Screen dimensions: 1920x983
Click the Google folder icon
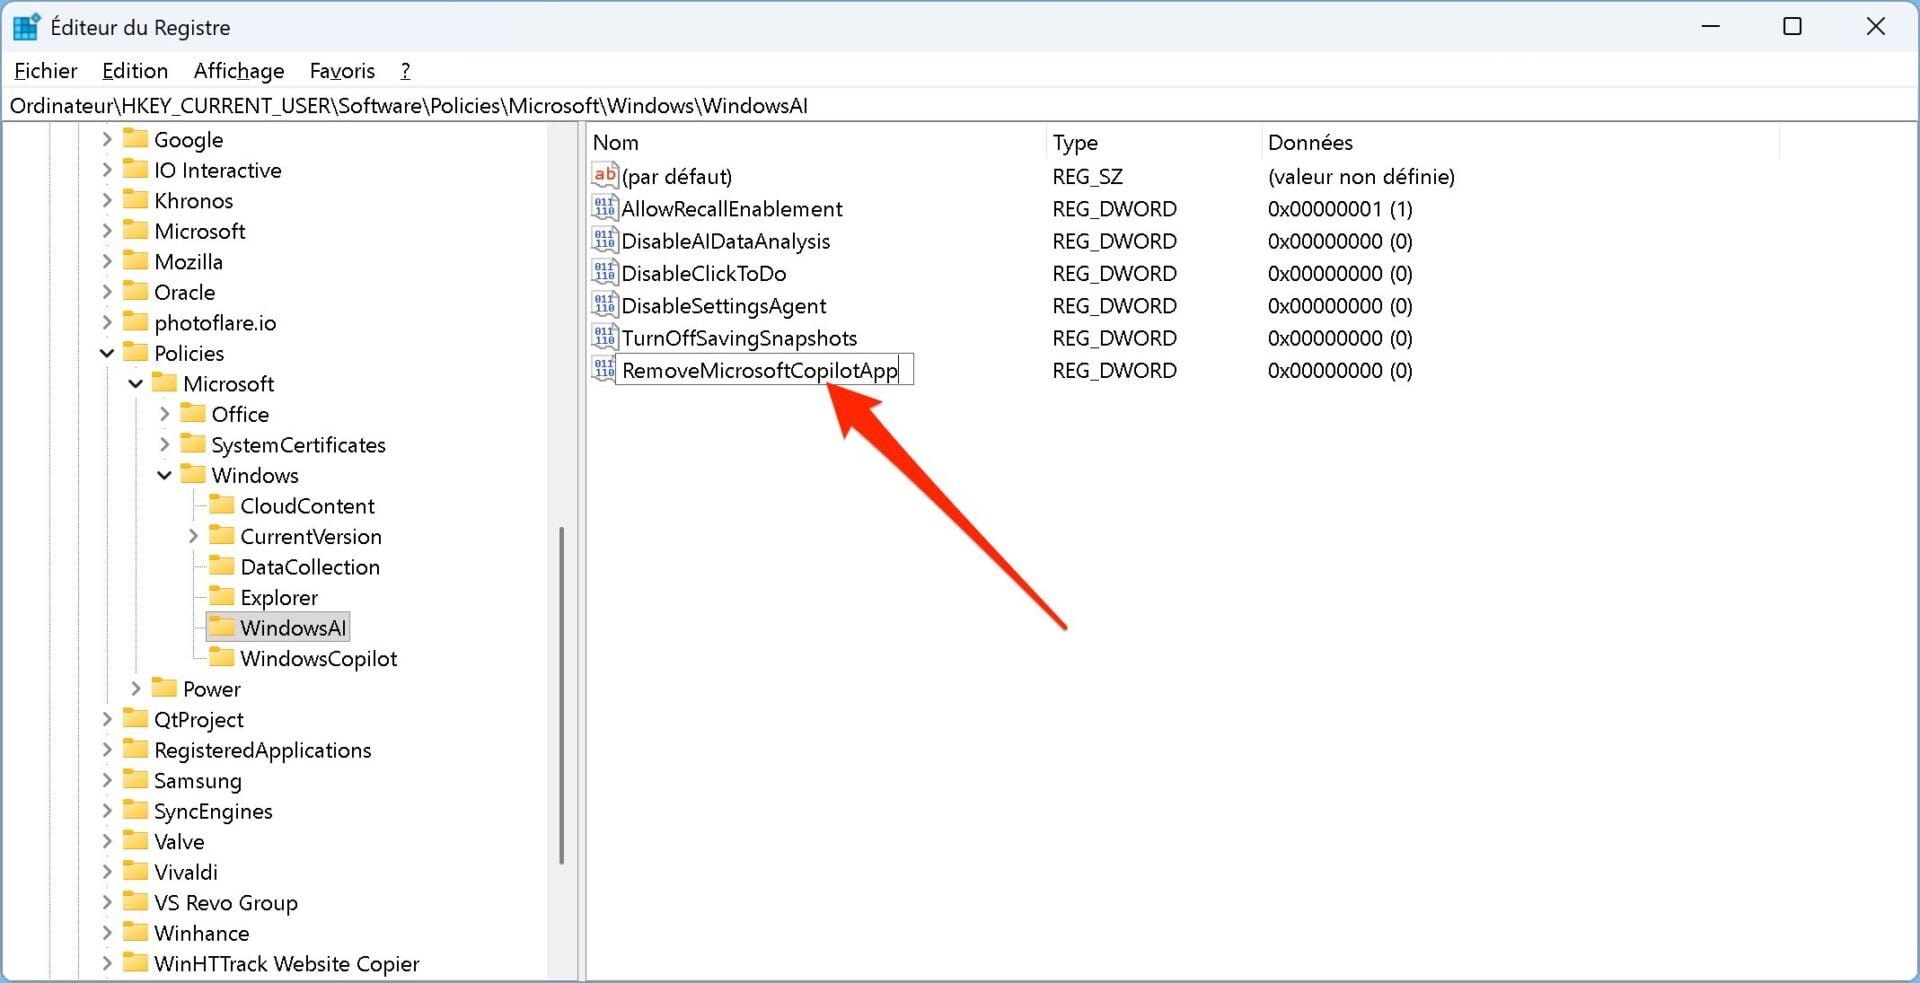(x=135, y=139)
